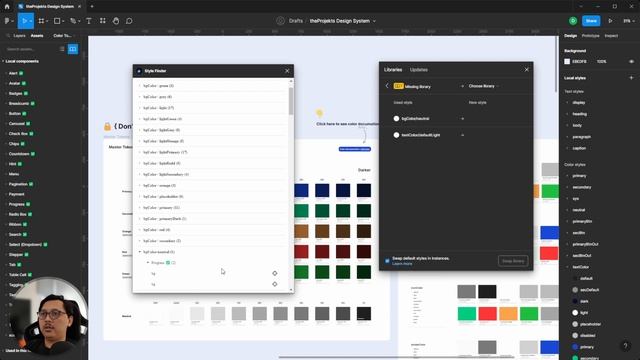Viewport: 640px width, 360px height.
Task: Expand the display text style group
Action: click(567, 103)
